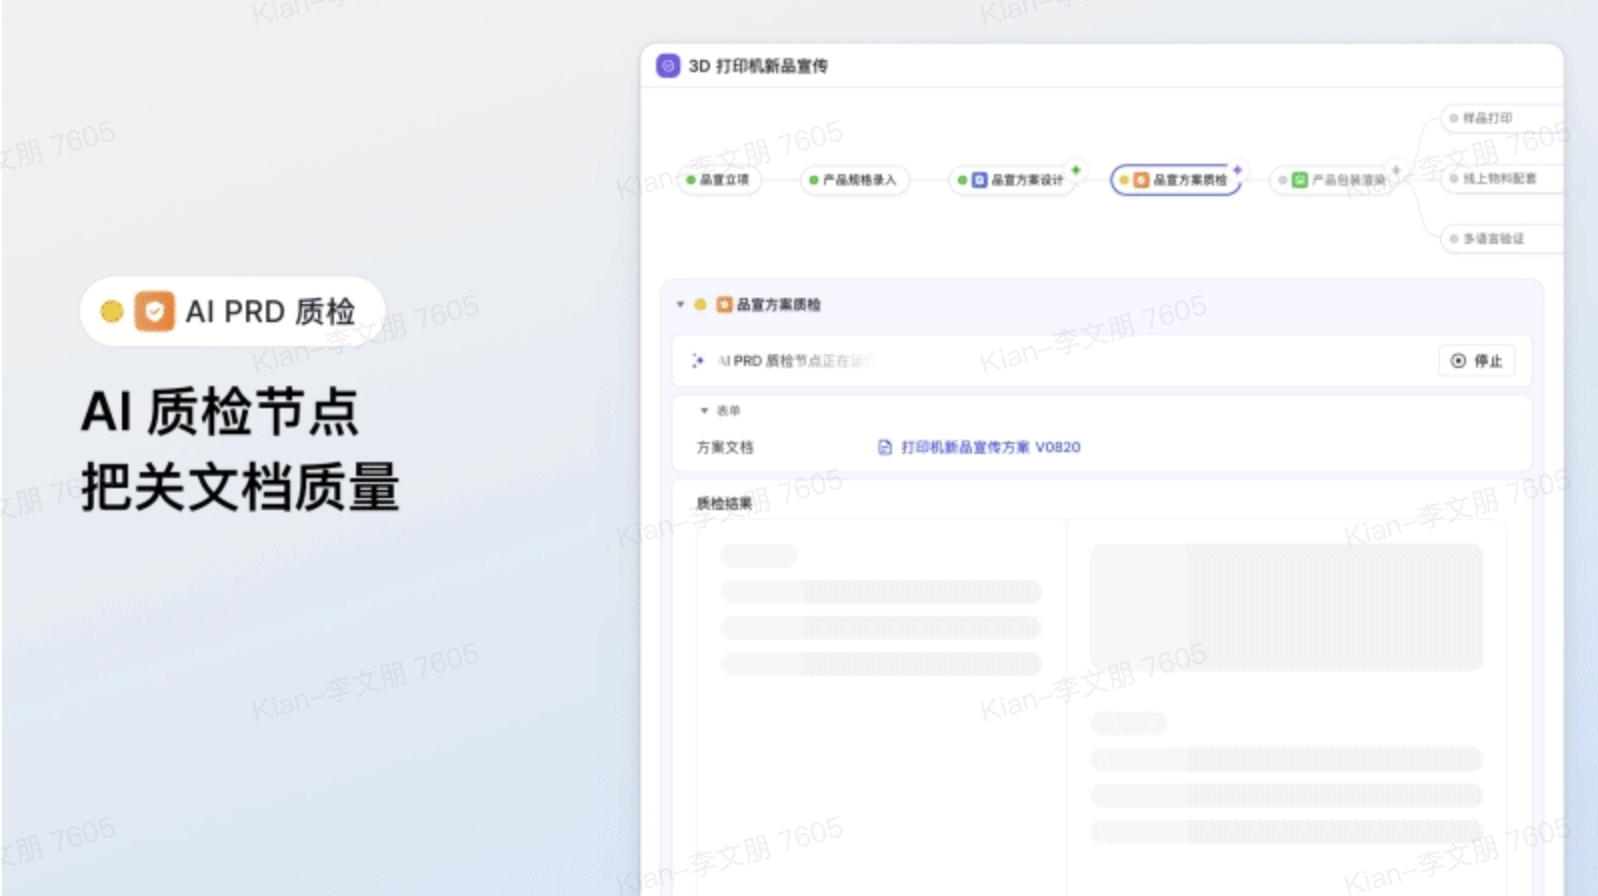Click the sparkle icon beside AI PRD 质检节点正在运行
1598x896 pixels.
[x=698, y=361]
